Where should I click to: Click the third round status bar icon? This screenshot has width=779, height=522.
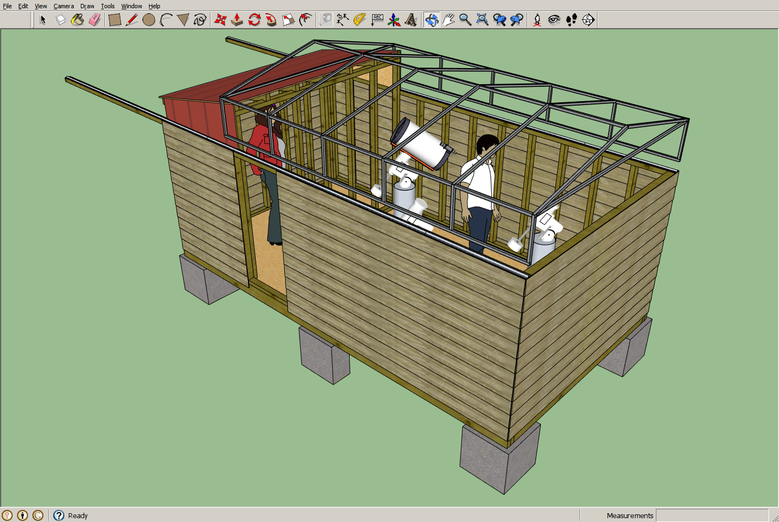tap(38, 516)
